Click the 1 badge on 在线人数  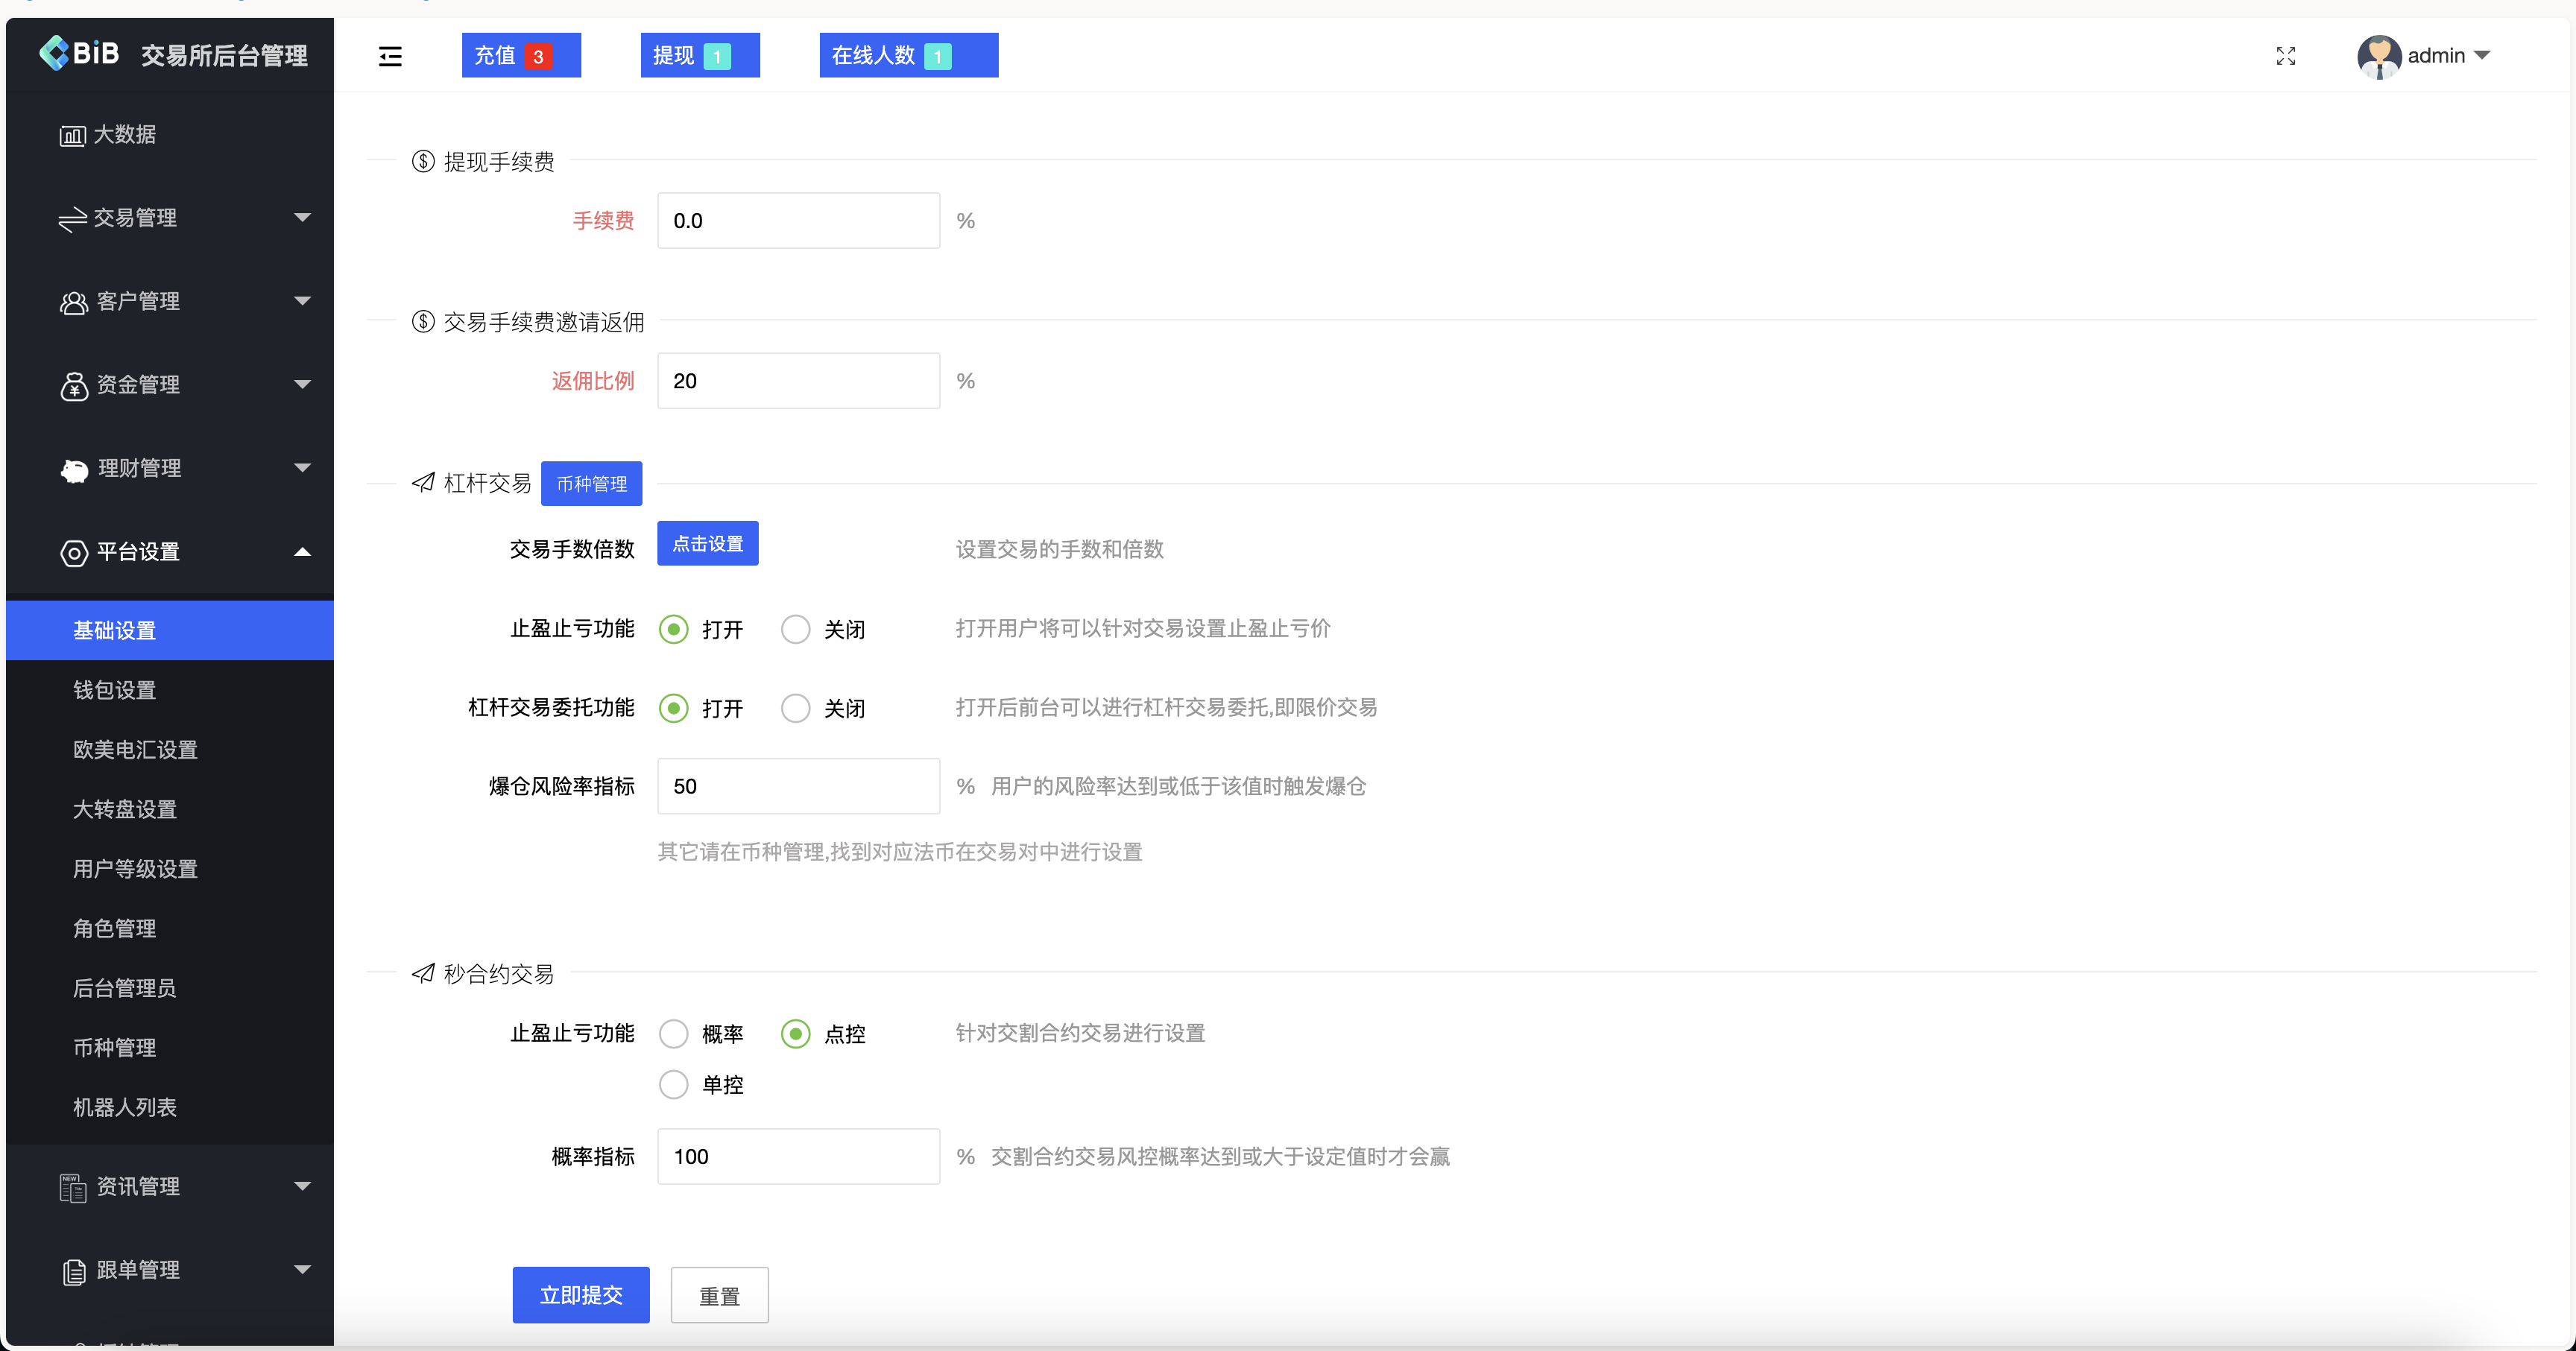pyautogui.click(x=938, y=56)
